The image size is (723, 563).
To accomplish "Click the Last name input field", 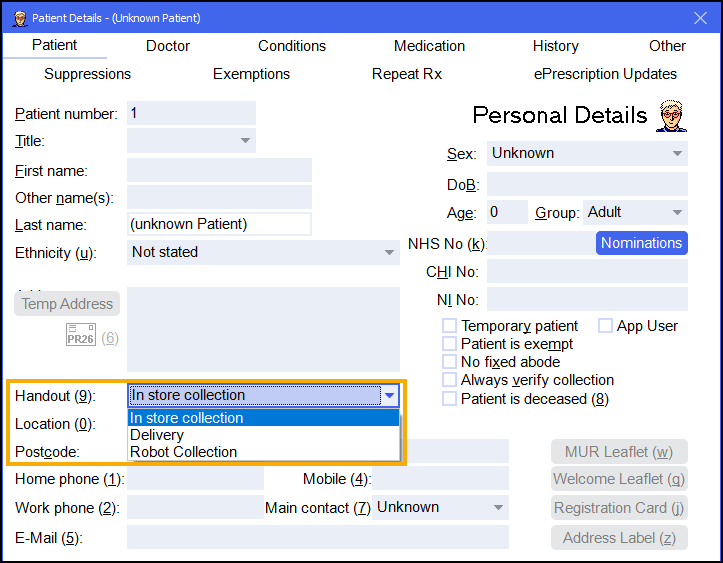I will [219, 225].
